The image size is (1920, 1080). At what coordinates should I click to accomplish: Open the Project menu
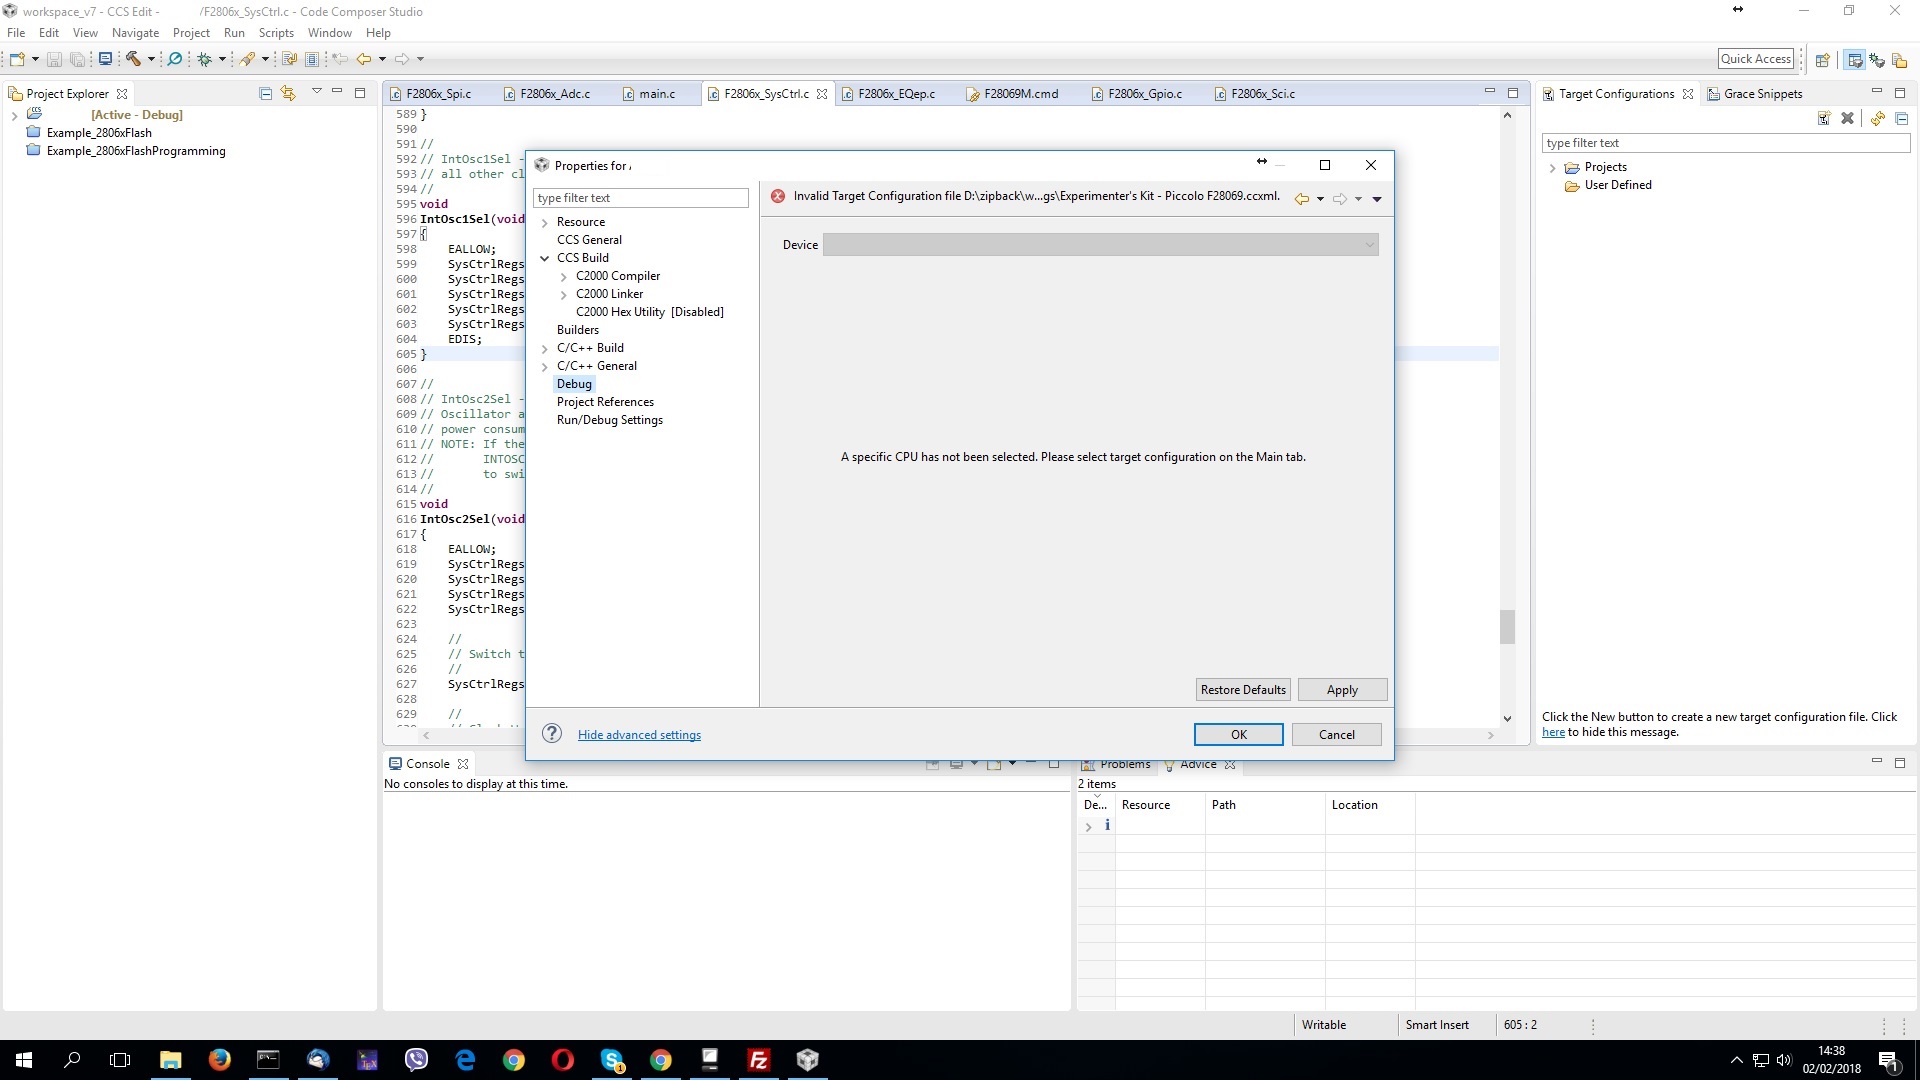click(x=191, y=33)
